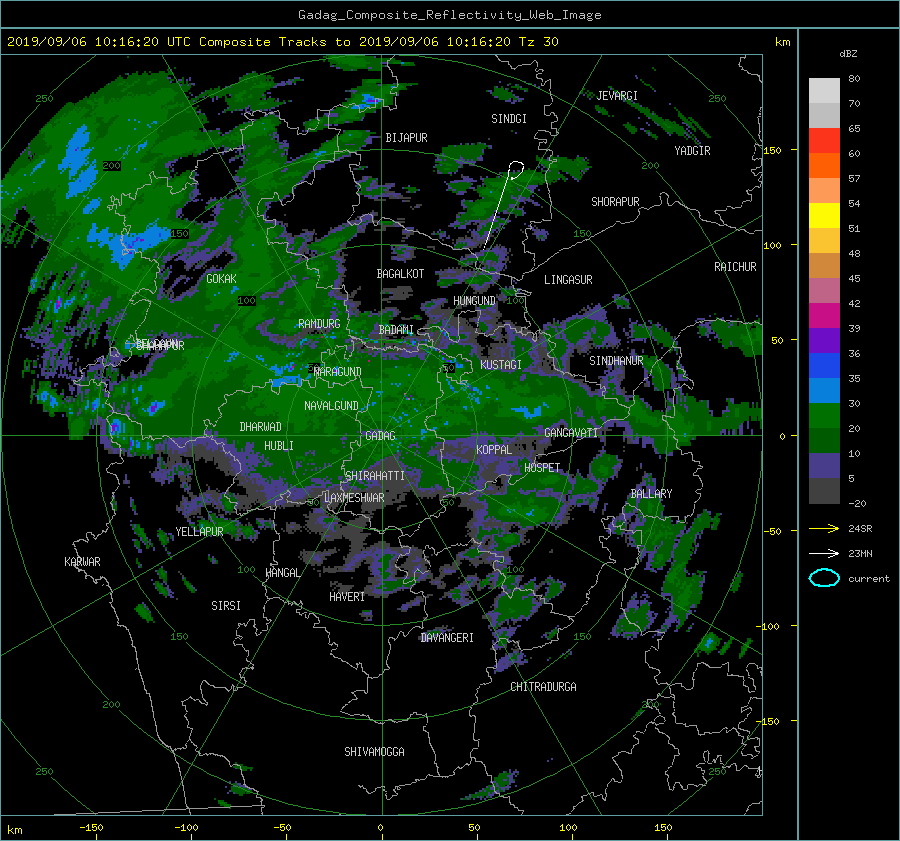Click the BAGALKOT city label
Image resolution: width=900 pixels, height=841 pixels.
pos(400,274)
